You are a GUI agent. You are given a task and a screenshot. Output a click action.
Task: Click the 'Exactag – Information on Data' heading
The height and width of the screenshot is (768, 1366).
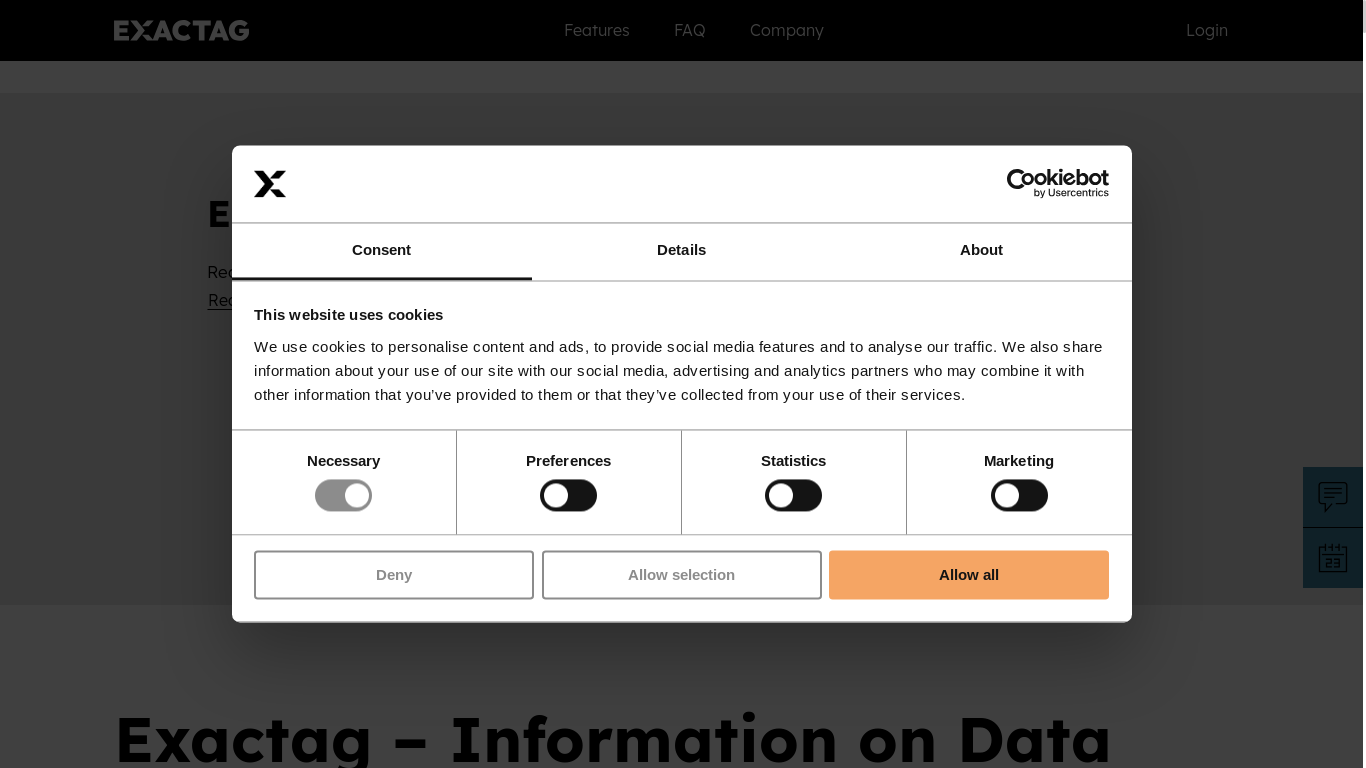point(613,738)
